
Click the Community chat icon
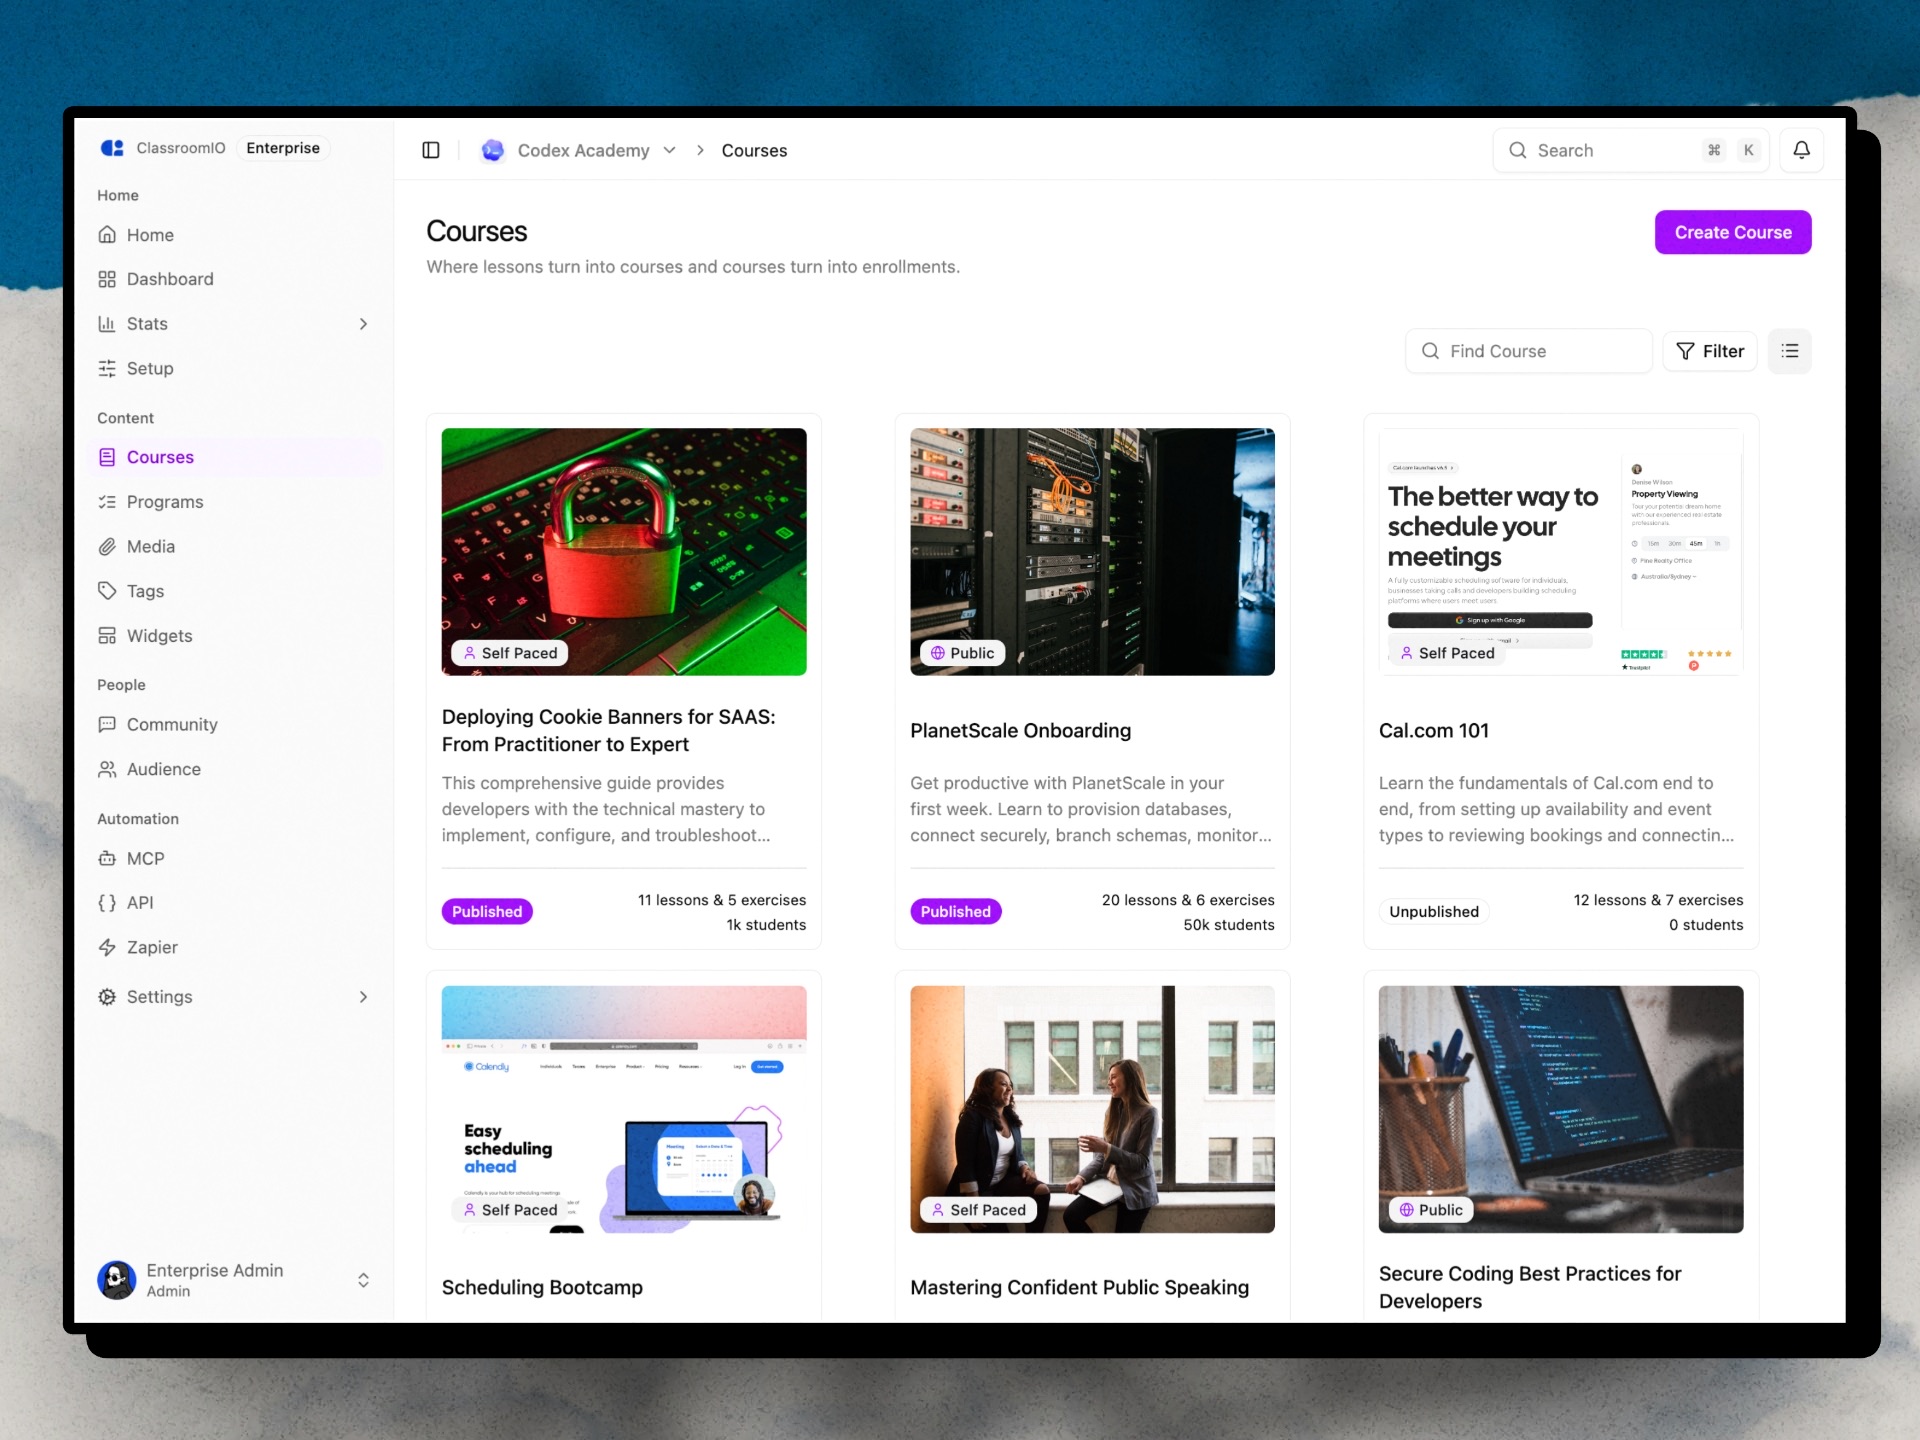coord(107,724)
